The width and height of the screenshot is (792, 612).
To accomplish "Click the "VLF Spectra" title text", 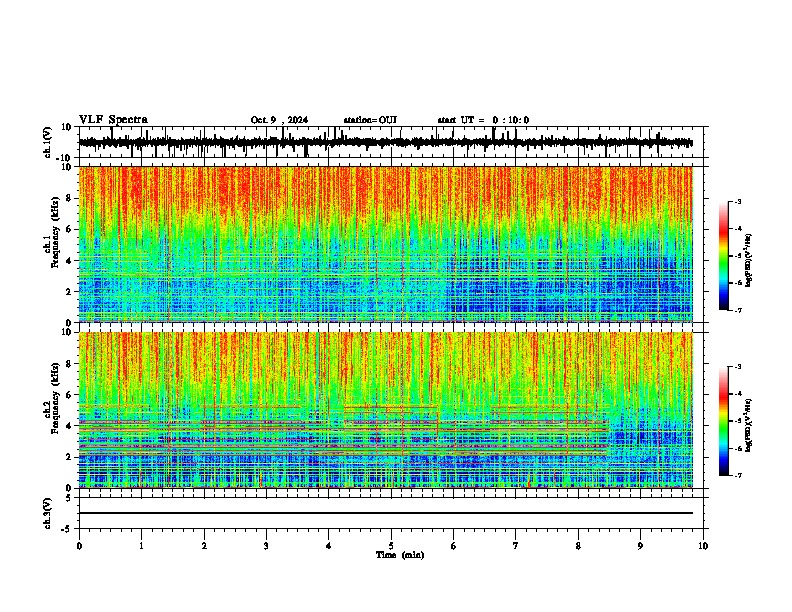I will pos(113,120).
